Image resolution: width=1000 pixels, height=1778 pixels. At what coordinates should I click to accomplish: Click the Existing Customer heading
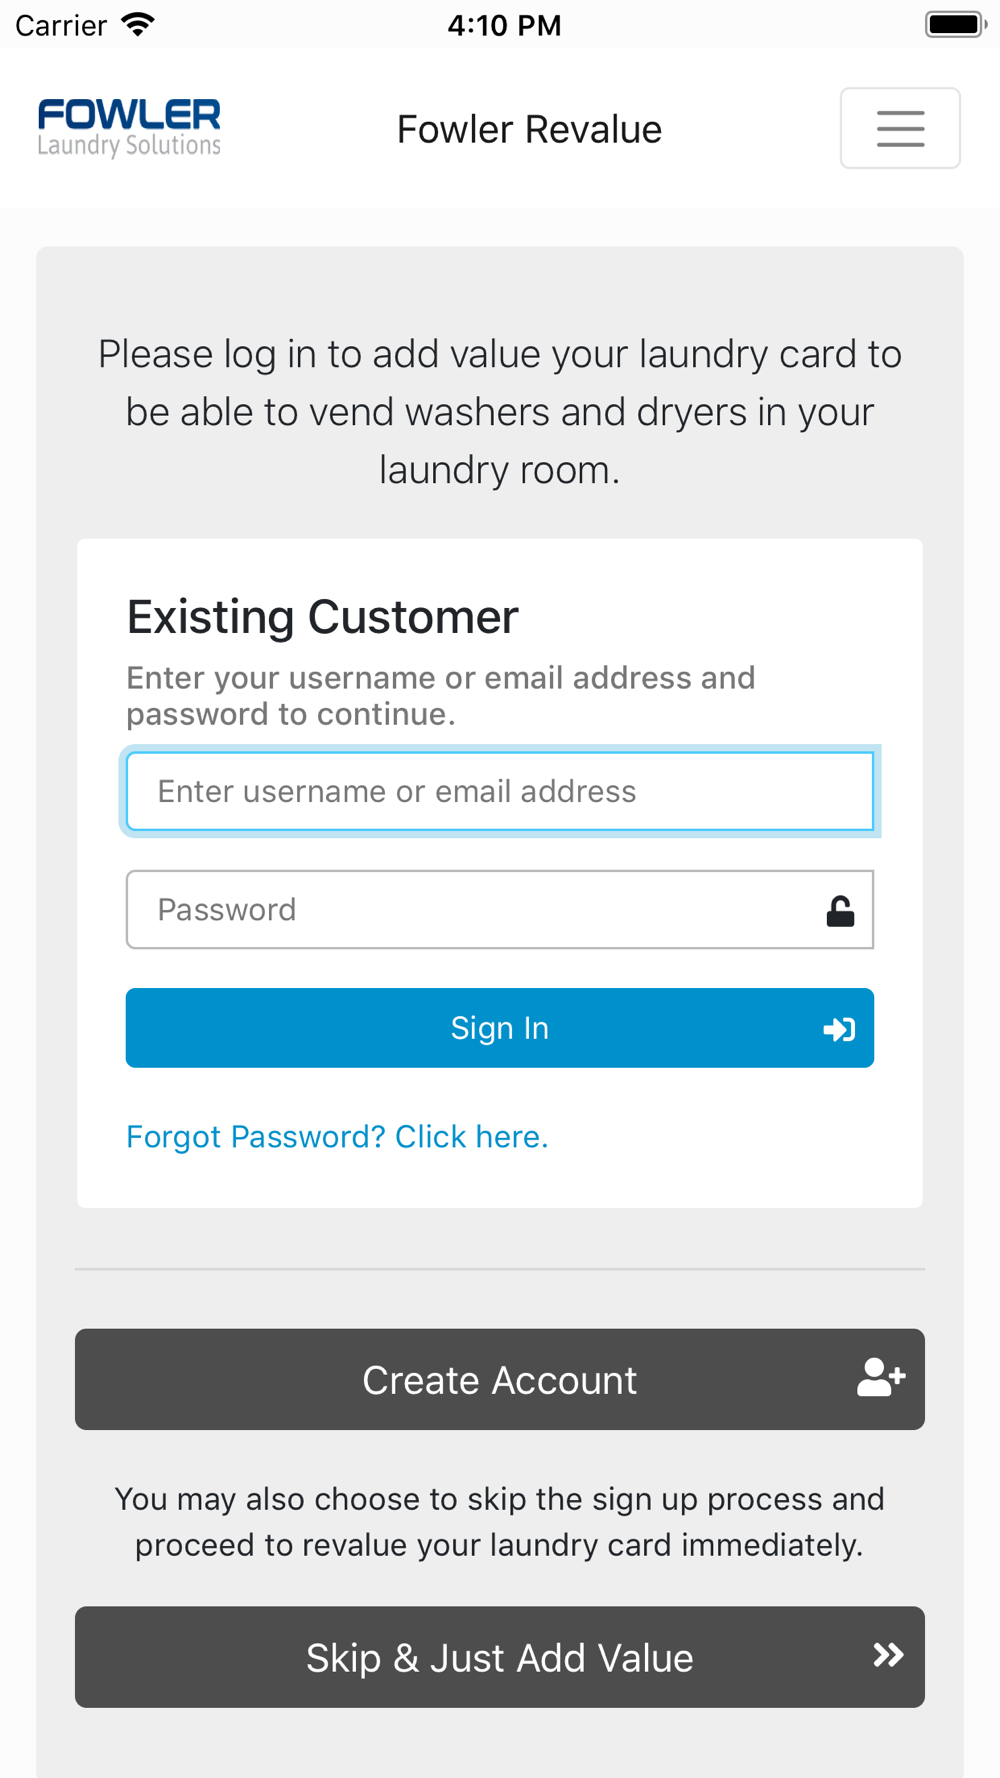coord(322,617)
